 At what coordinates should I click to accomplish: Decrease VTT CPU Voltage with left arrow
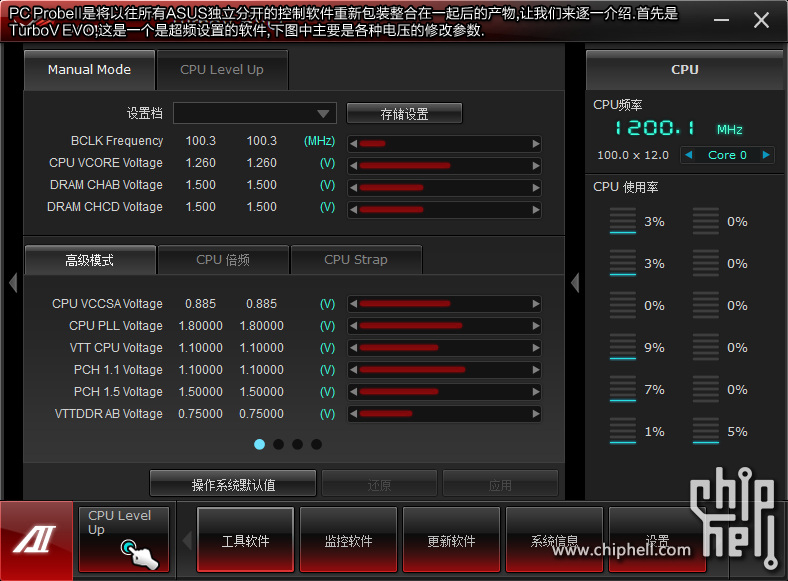[353, 348]
